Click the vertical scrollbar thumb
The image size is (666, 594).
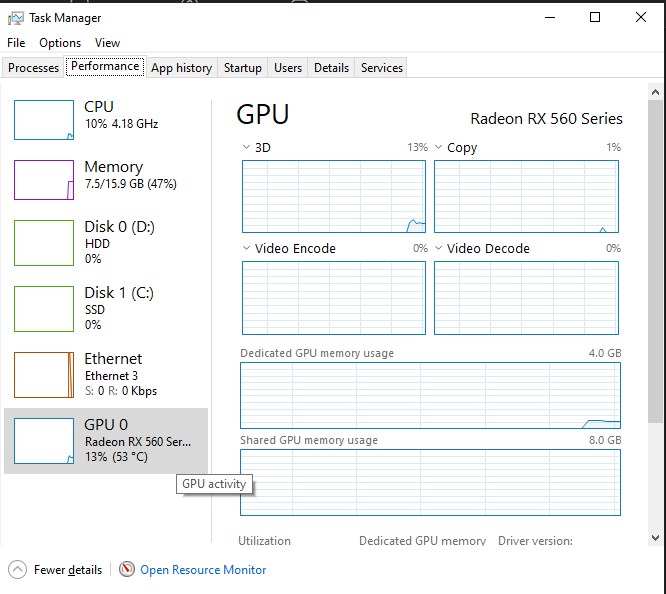[x=655, y=261]
